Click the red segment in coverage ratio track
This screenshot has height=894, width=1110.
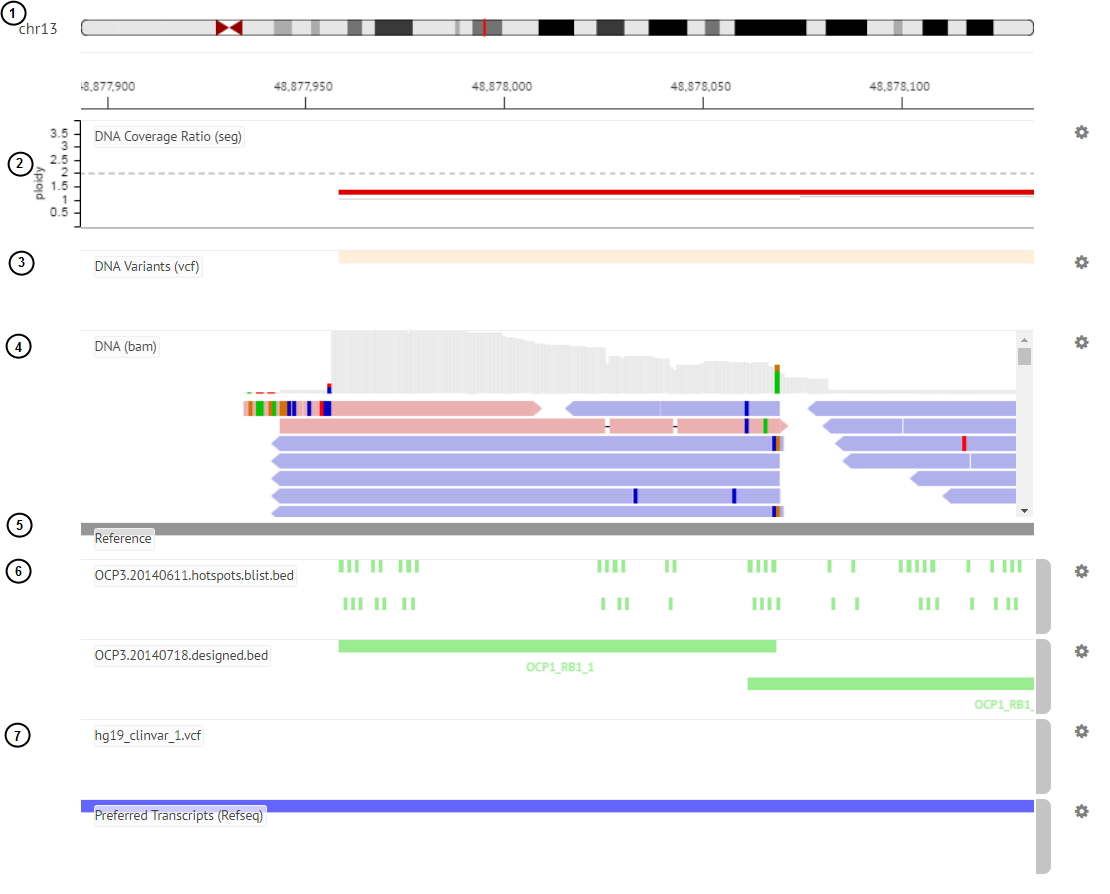(x=685, y=192)
